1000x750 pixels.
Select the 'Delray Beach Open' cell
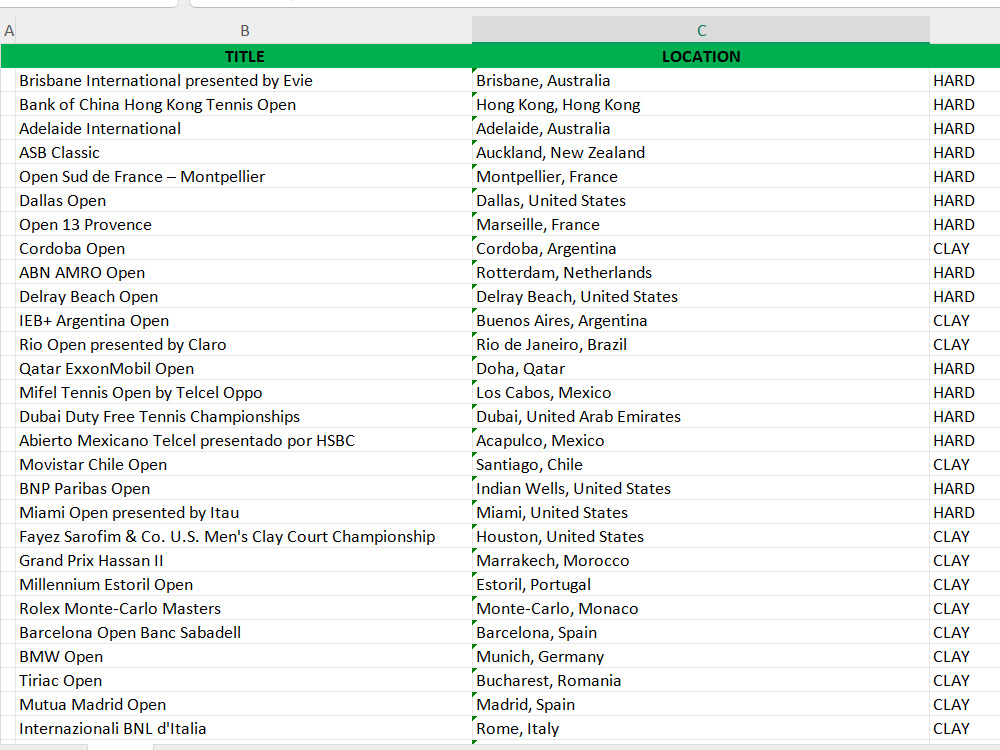click(x=244, y=297)
